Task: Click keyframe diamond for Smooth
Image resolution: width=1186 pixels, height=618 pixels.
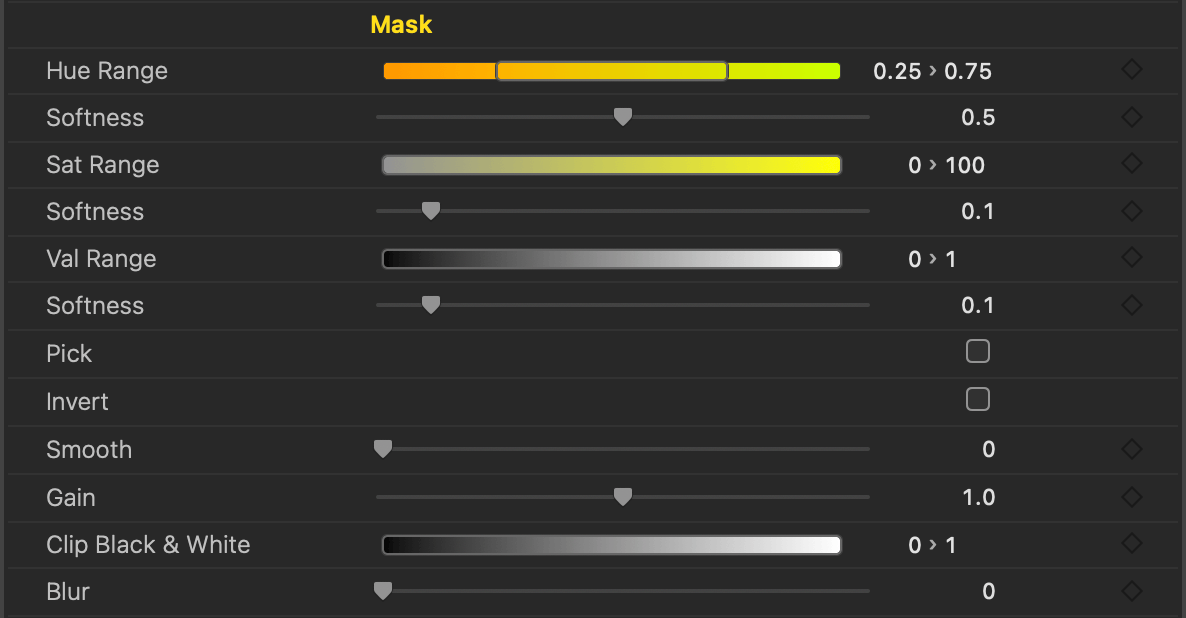Action: tap(1131, 449)
